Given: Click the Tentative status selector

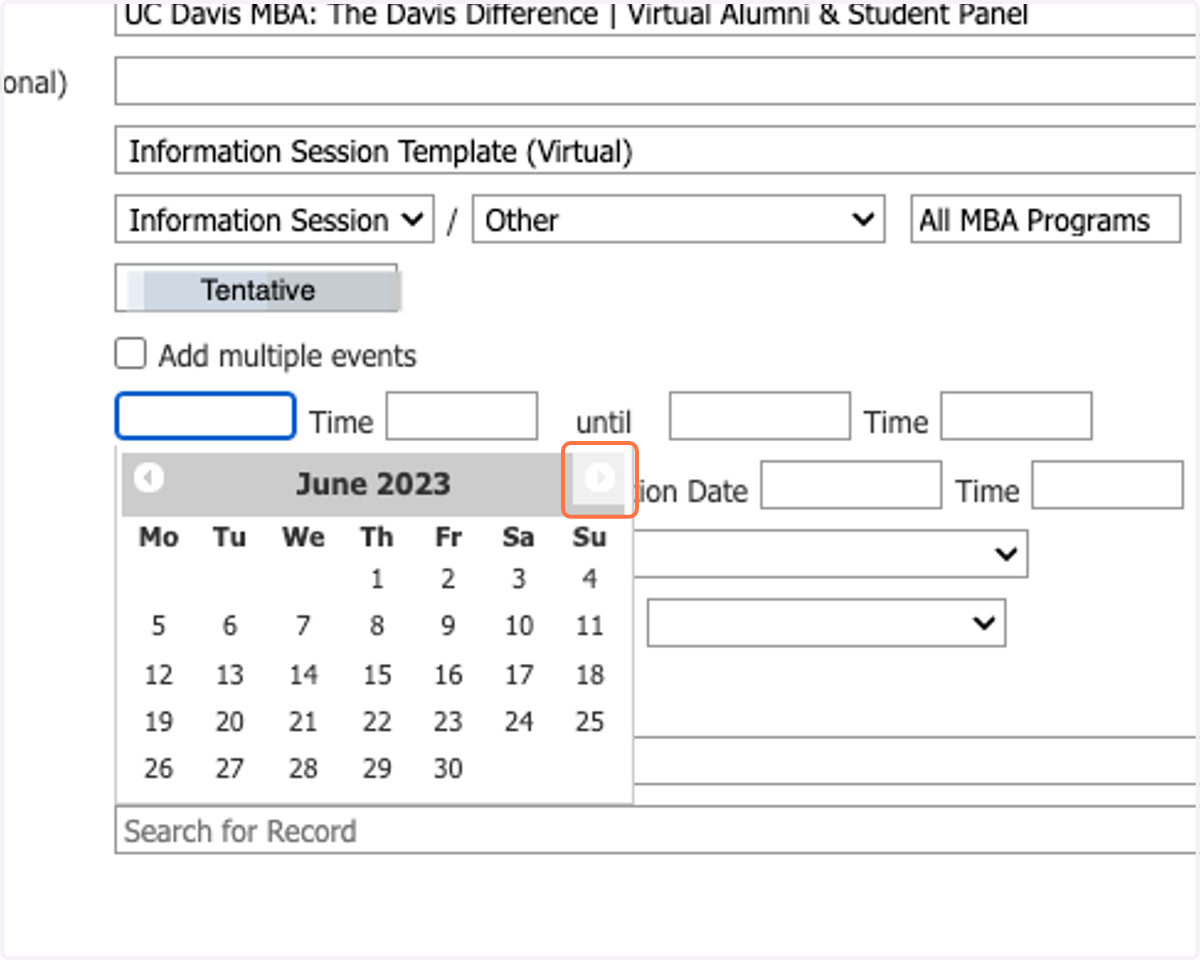Looking at the screenshot, I should pos(257,290).
